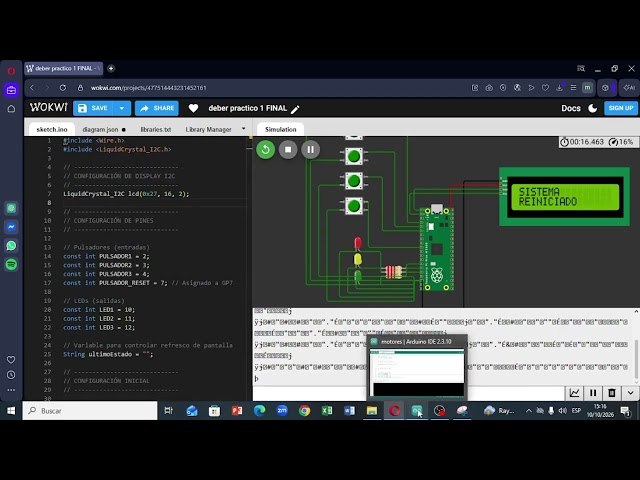Select the green LED

pos(358,277)
